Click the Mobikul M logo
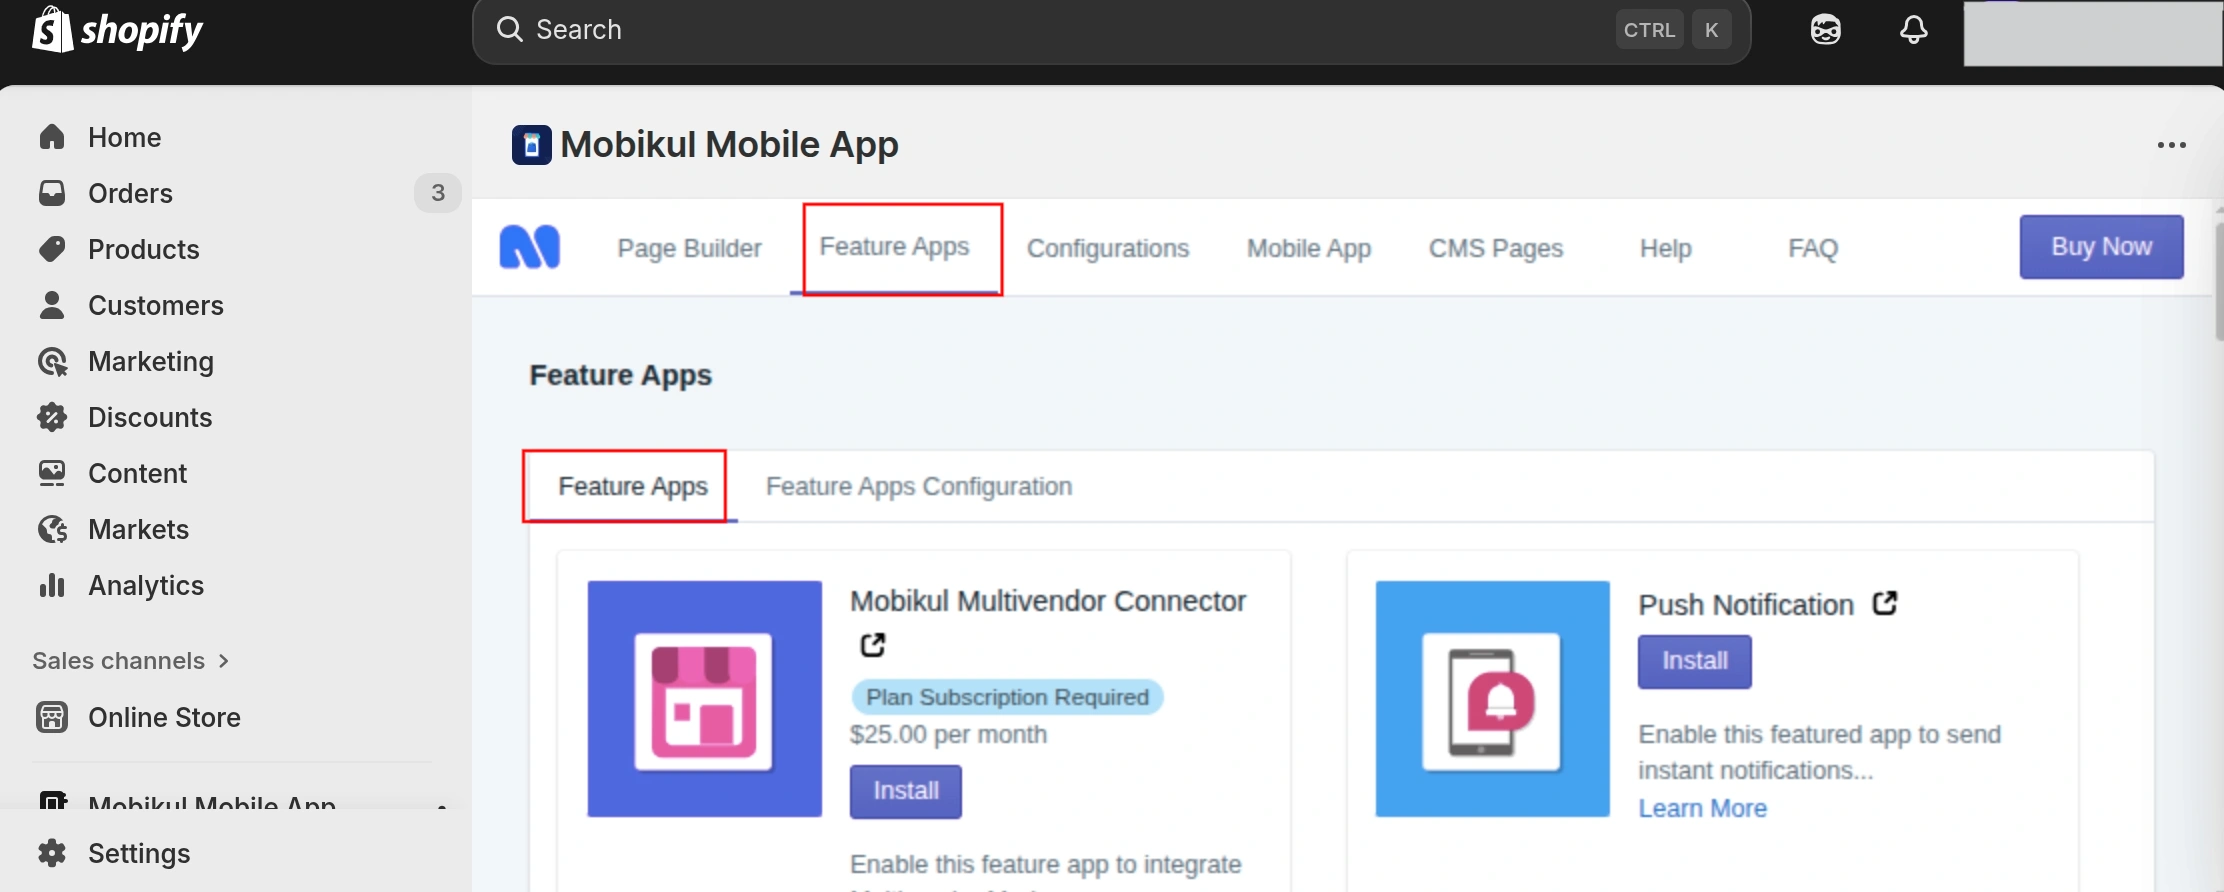The height and width of the screenshot is (892, 2224). click(530, 247)
